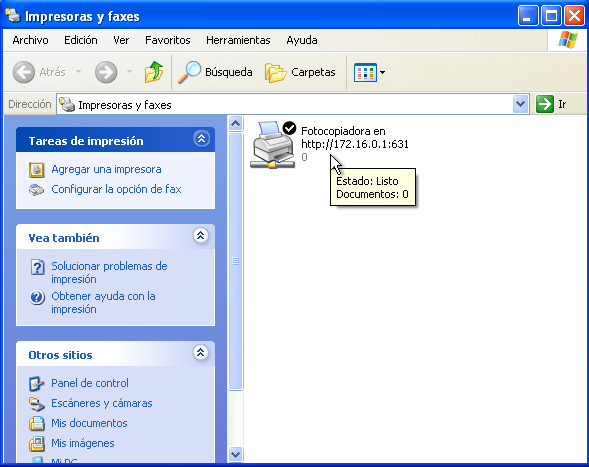Close the Impresoras y faxes window
This screenshot has height=467, width=589.
[574, 16]
